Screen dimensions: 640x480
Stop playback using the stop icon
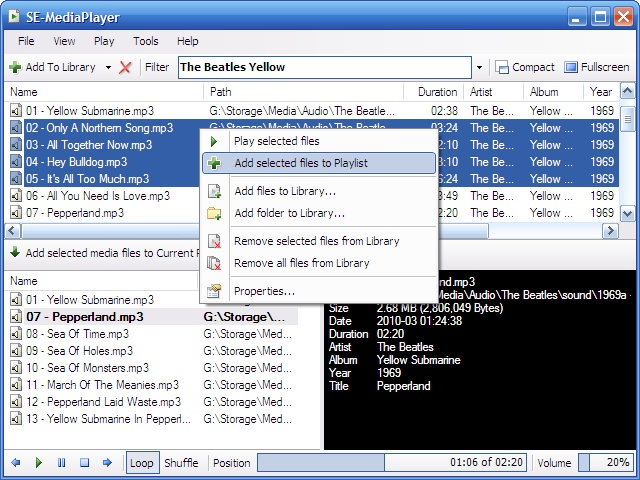point(85,463)
